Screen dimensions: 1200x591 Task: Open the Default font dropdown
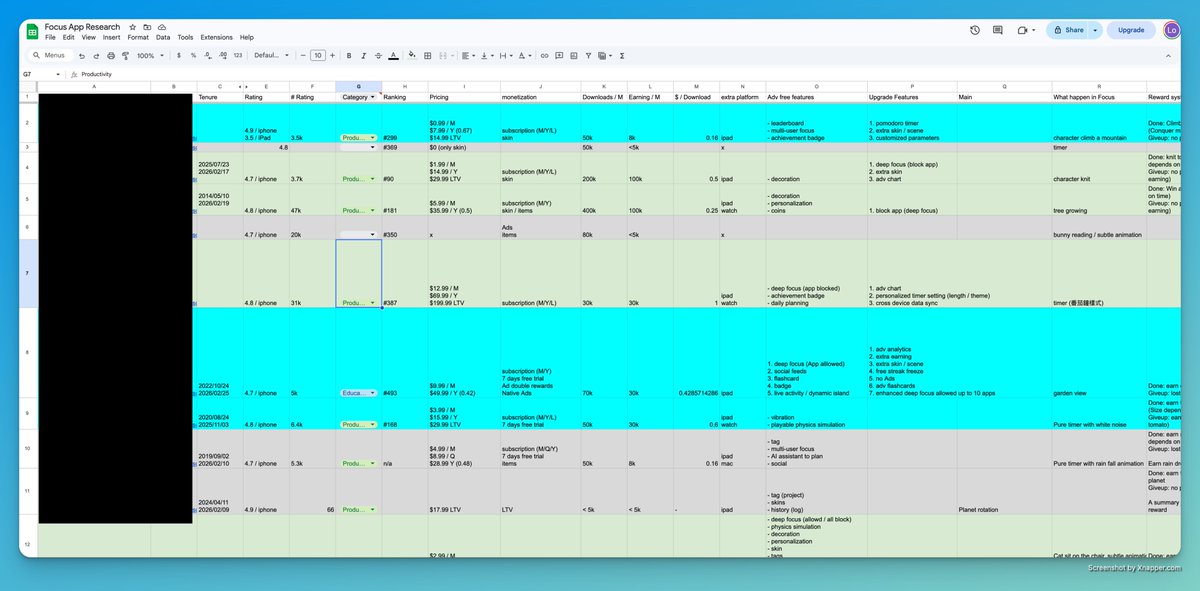click(x=271, y=55)
